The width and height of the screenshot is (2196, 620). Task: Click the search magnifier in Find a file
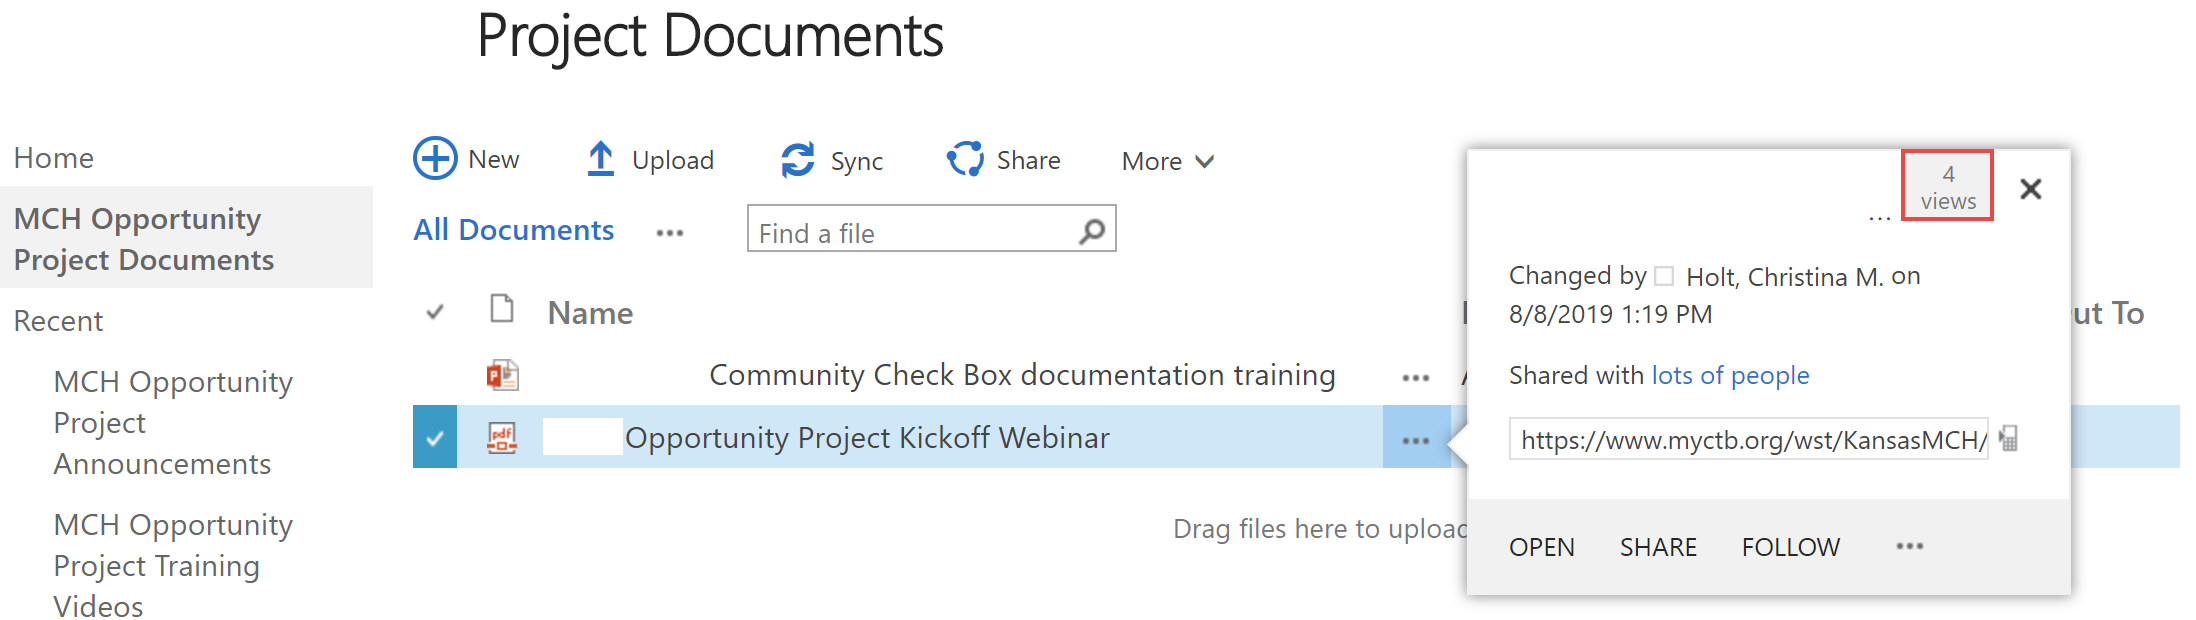[x=1092, y=232]
